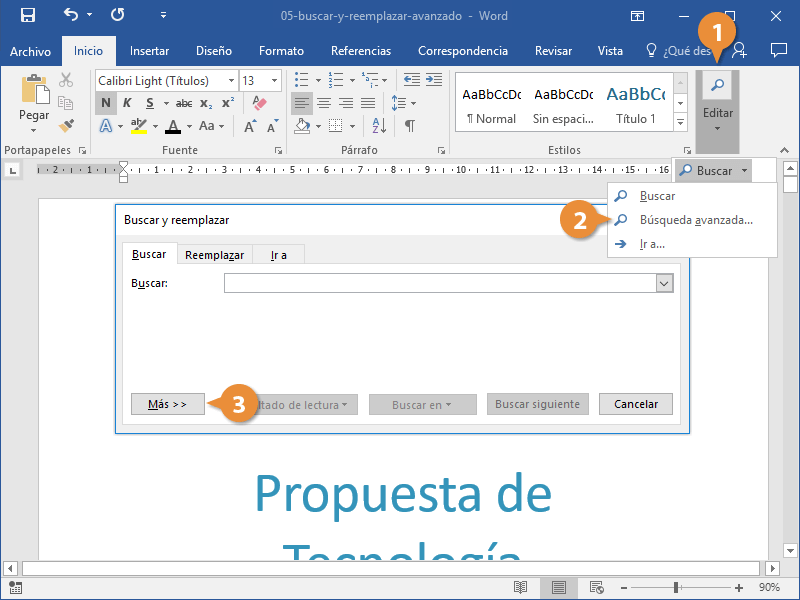Click the Cut scissors icon
The width and height of the screenshot is (800, 600).
click(66, 80)
